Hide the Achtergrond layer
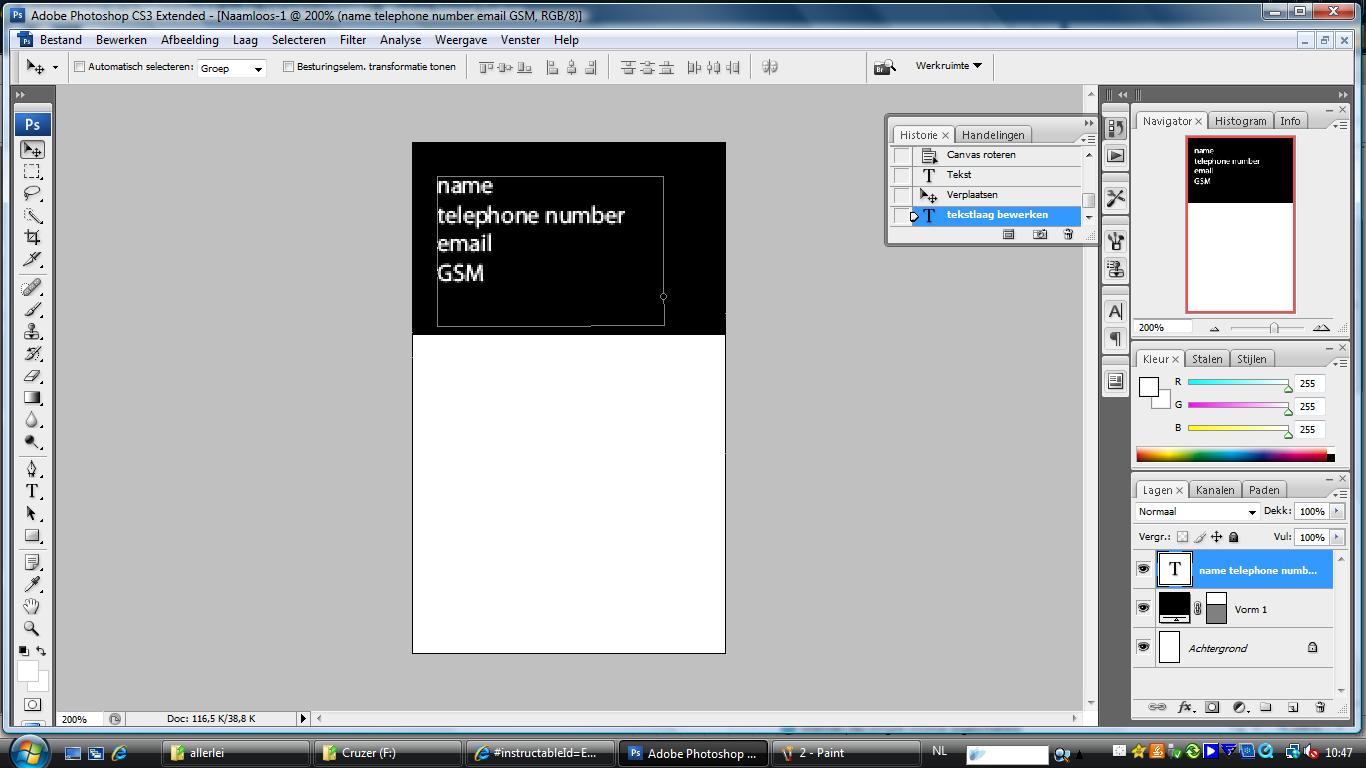The width and height of the screenshot is (1366, 768). click(1143, 647)
